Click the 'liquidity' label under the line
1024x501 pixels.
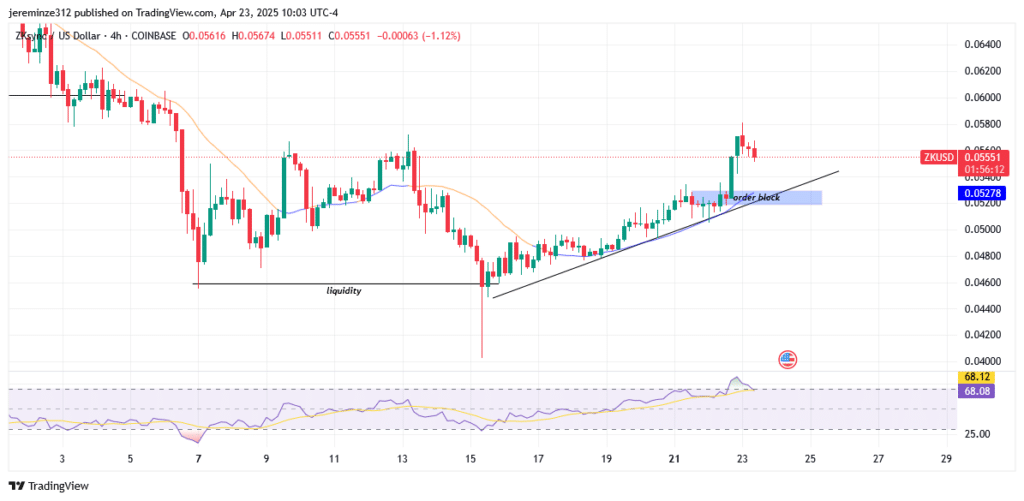(x=344, y=291)
